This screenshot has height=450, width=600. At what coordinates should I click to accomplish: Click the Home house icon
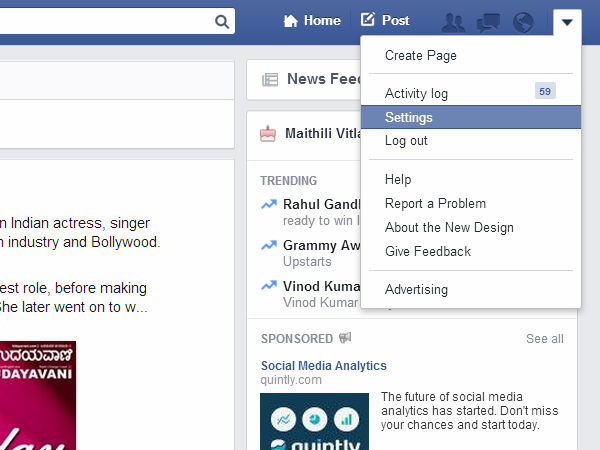pyautogui.click(x=290, y=21)
